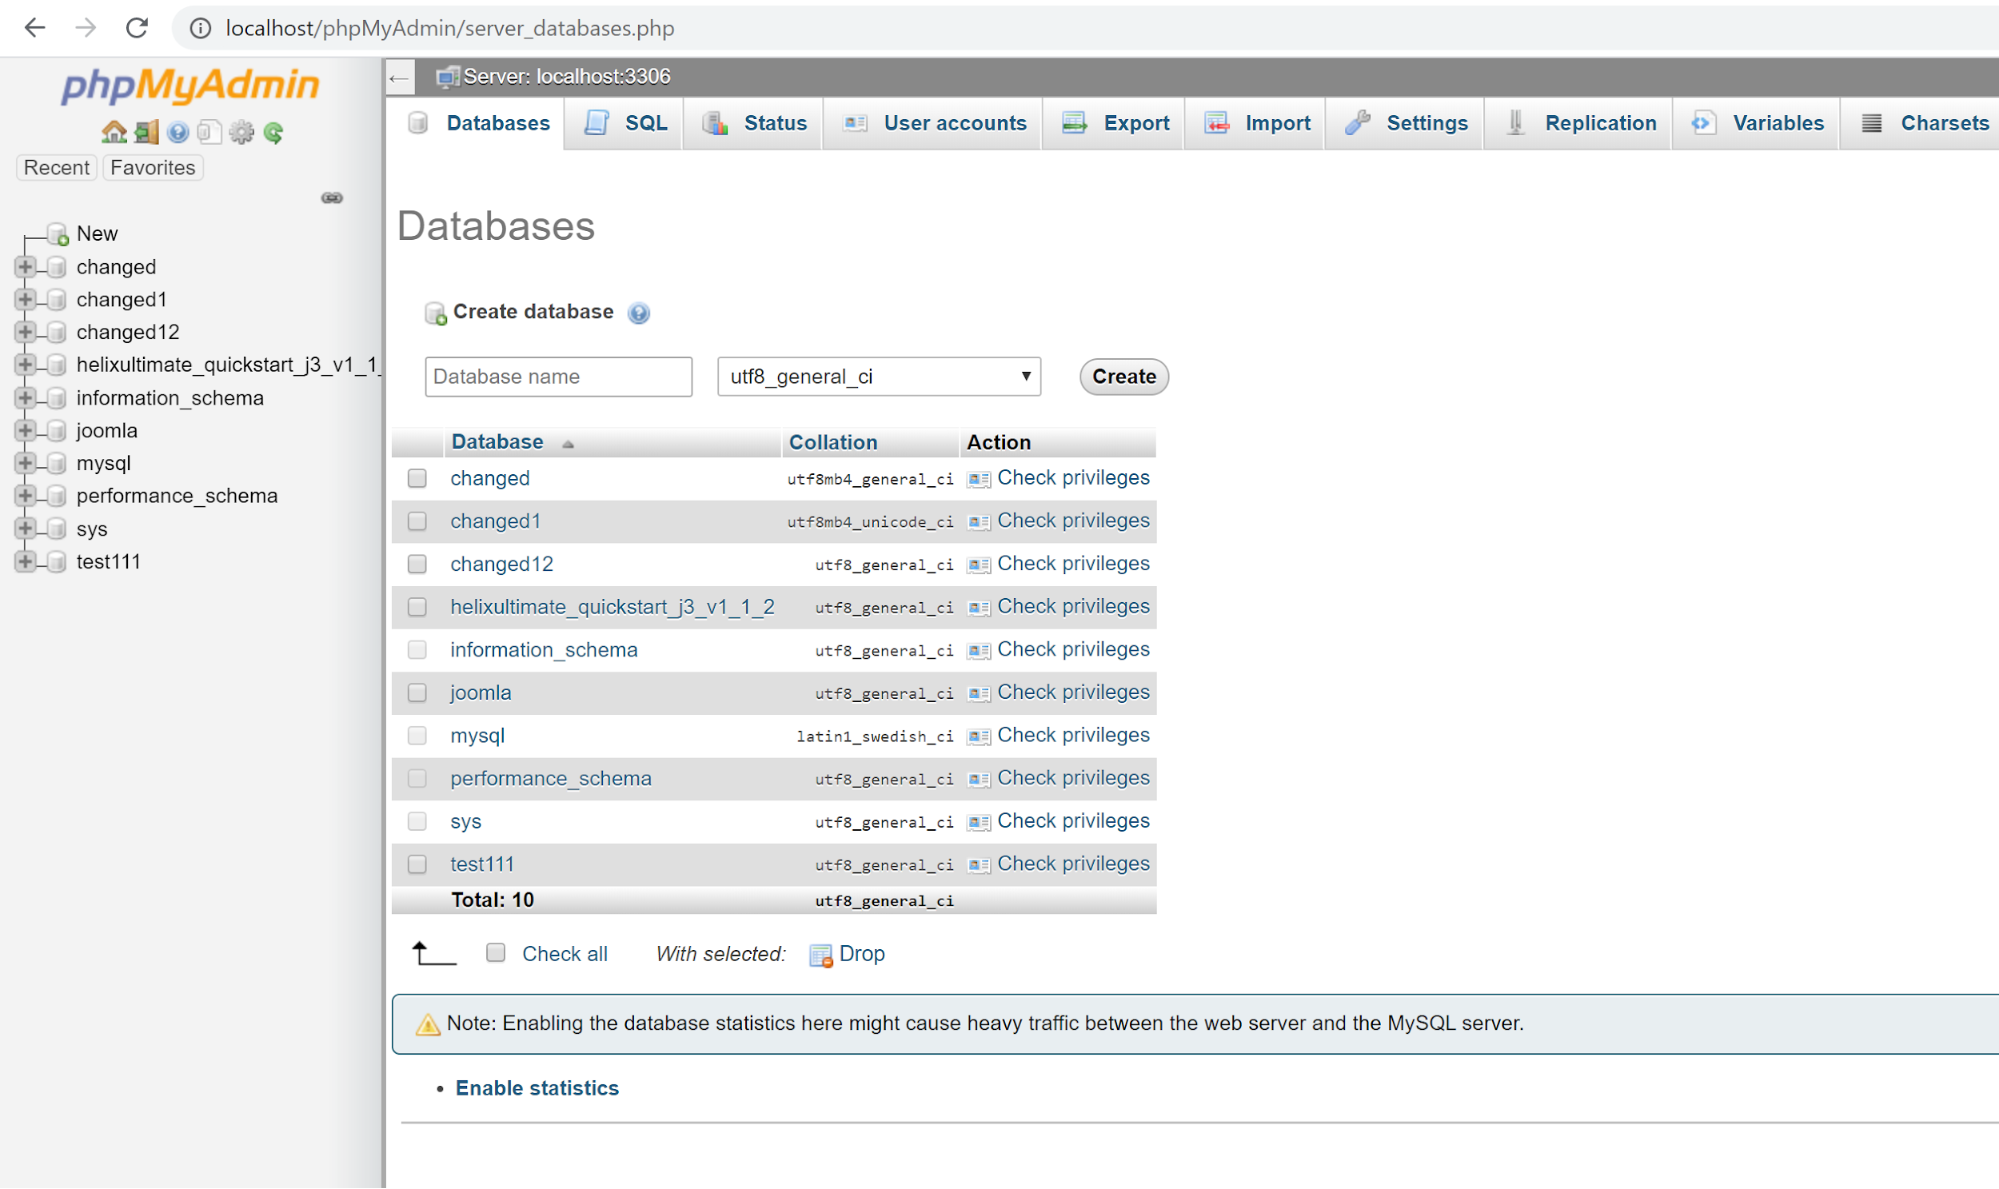Expand the mysql tree node
Screen dimensions: 1999x1189
25,463
